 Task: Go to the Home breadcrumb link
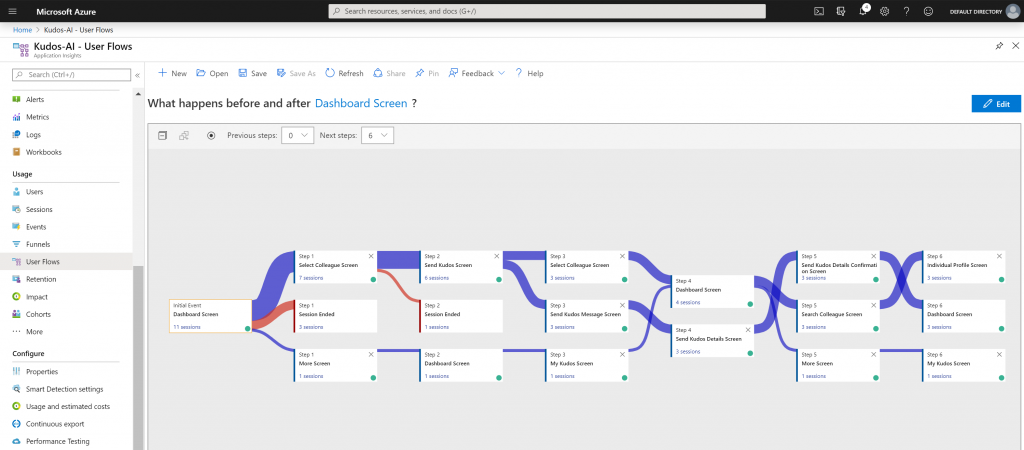coord(22,30)
